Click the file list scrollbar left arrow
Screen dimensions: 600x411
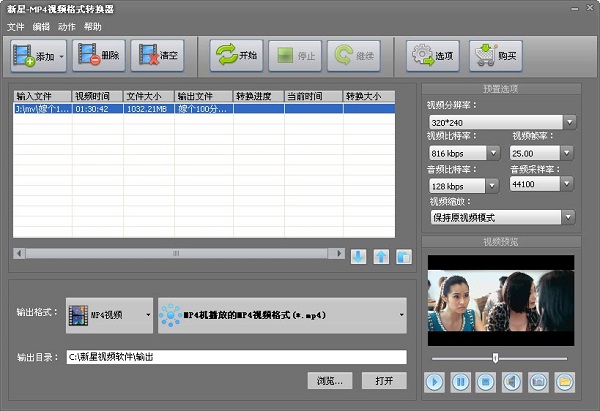coord(19,253)
